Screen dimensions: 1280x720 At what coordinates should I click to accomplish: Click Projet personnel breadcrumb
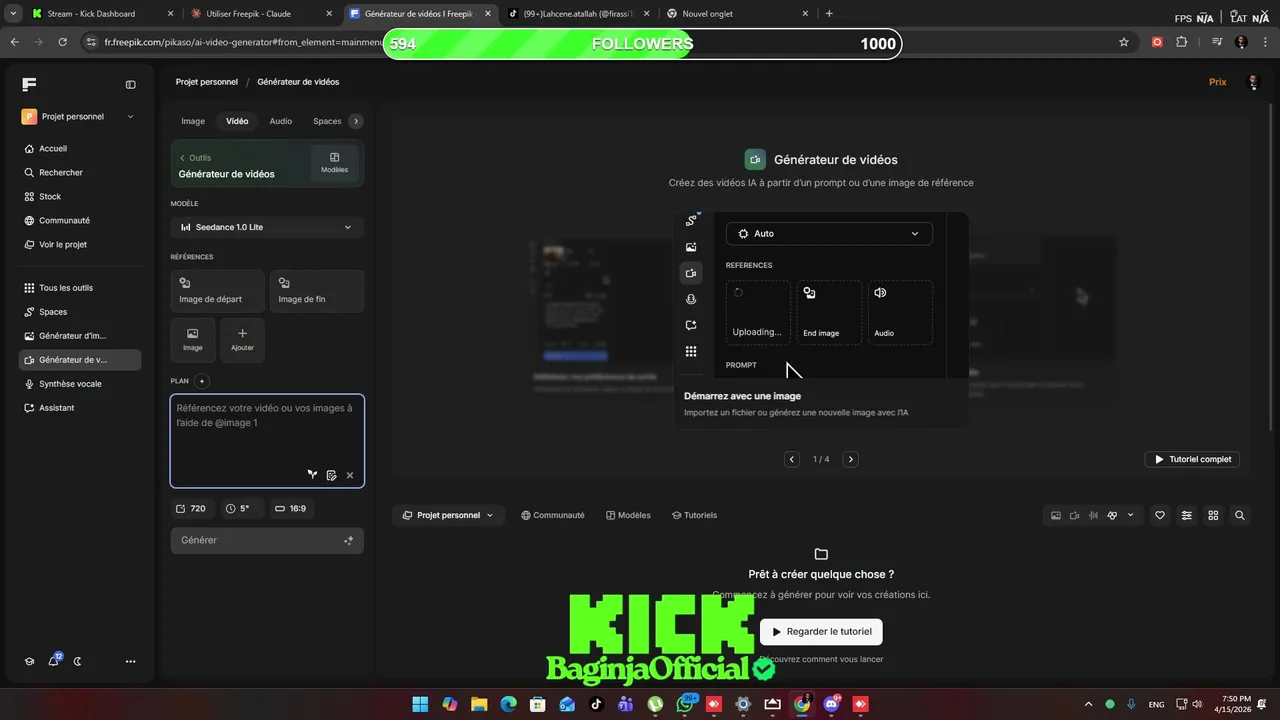(x=207, y=82)
